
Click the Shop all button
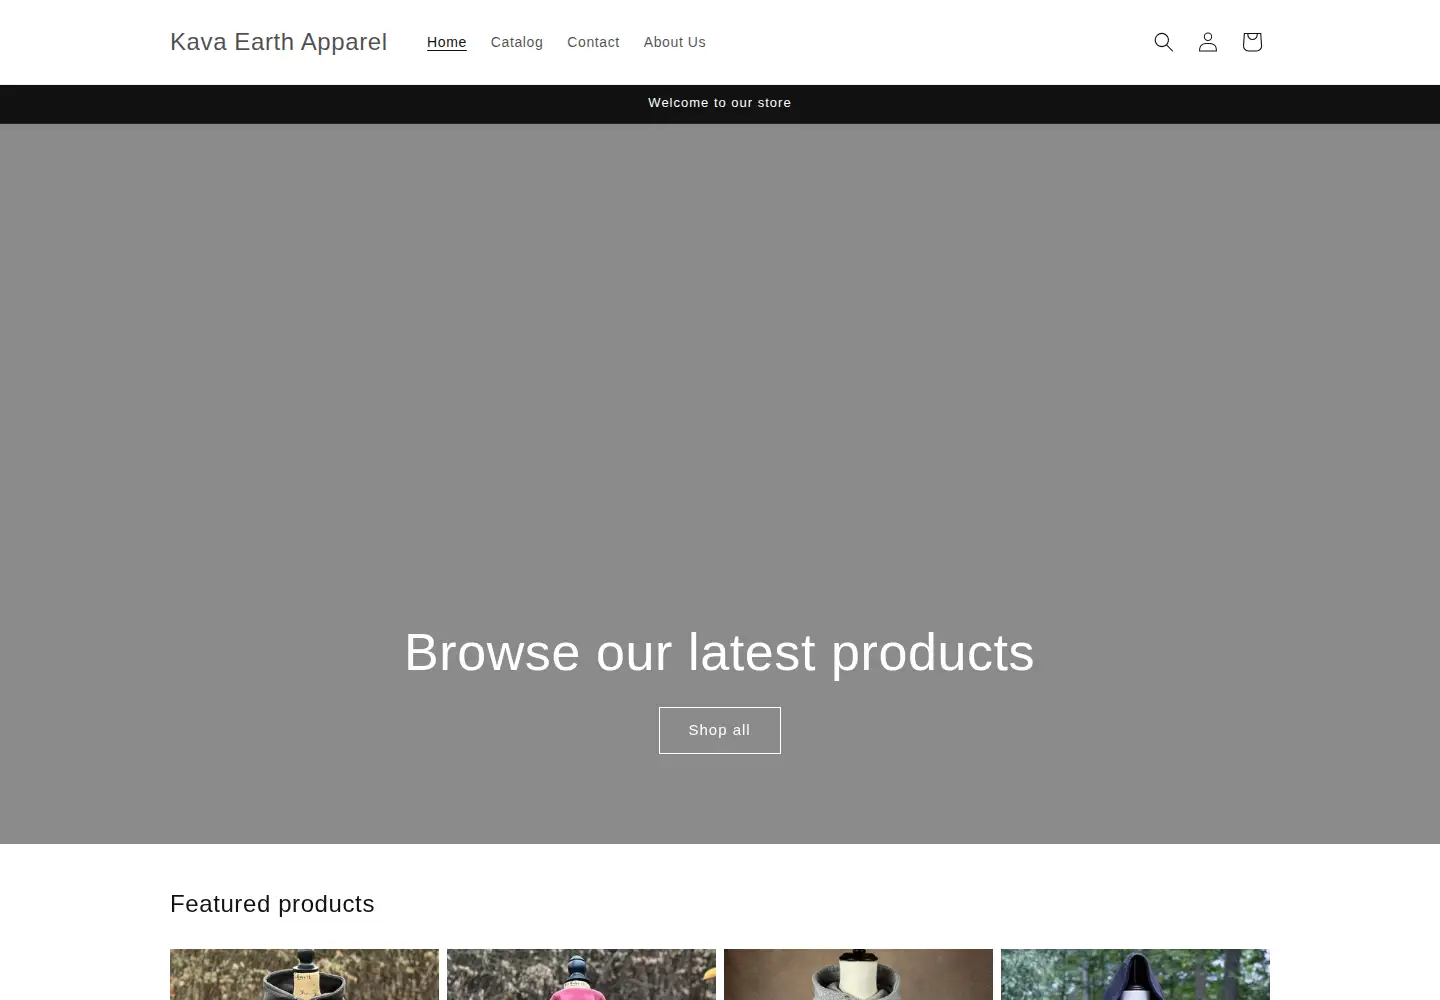[719, 730]
